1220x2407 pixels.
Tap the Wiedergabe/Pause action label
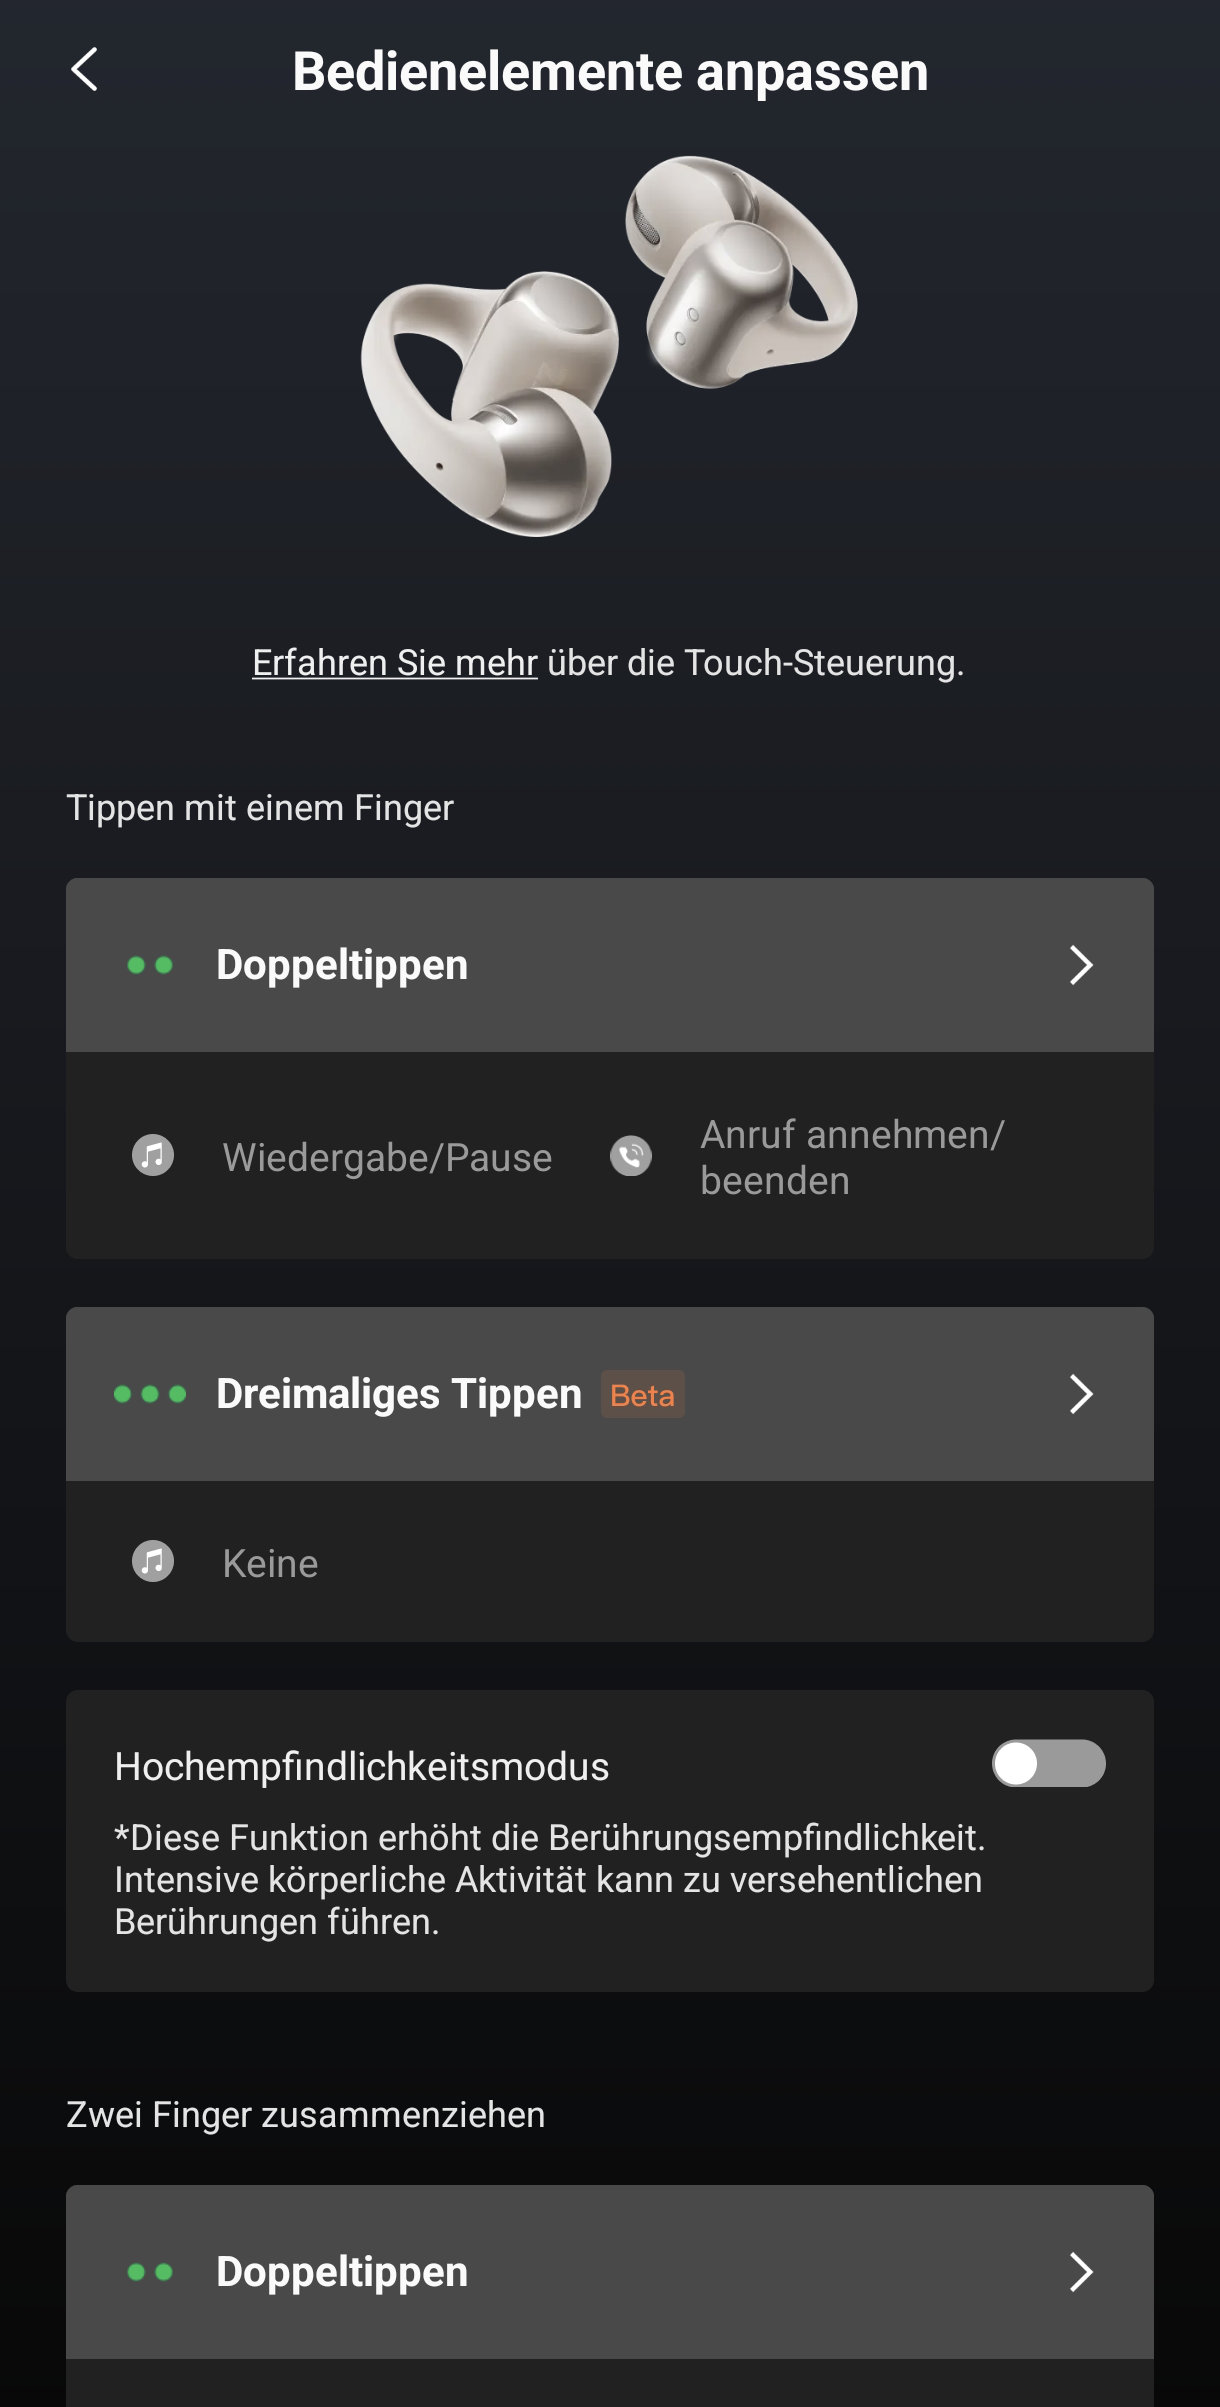click(x=387, y=1158)
